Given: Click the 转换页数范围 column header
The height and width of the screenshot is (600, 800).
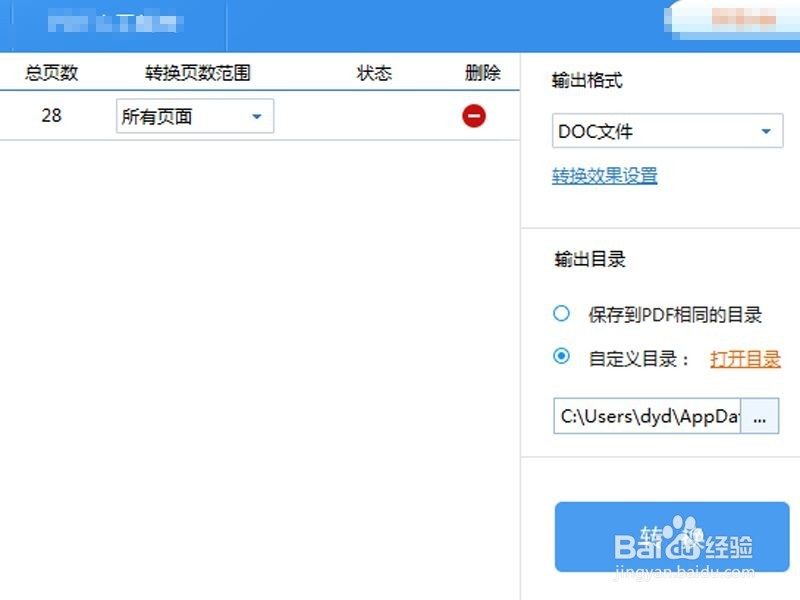Looking at the screenshot, I should pos(195,72).
